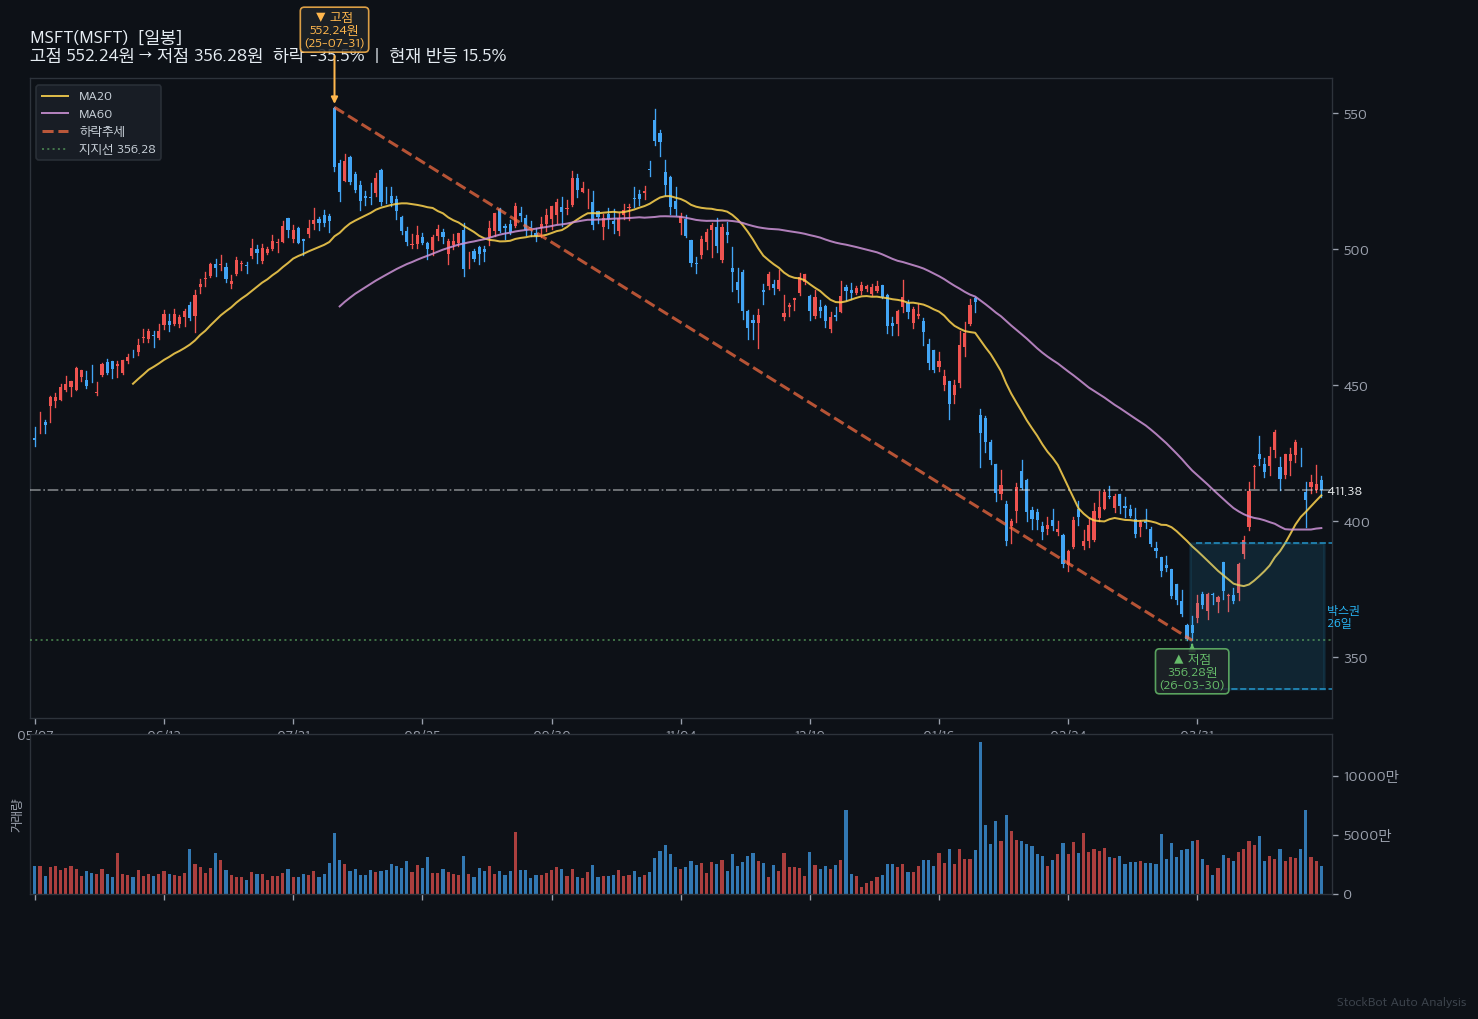Click the 350 price axis label
Viewport: 1478px width, 1019px height.
1355,659
